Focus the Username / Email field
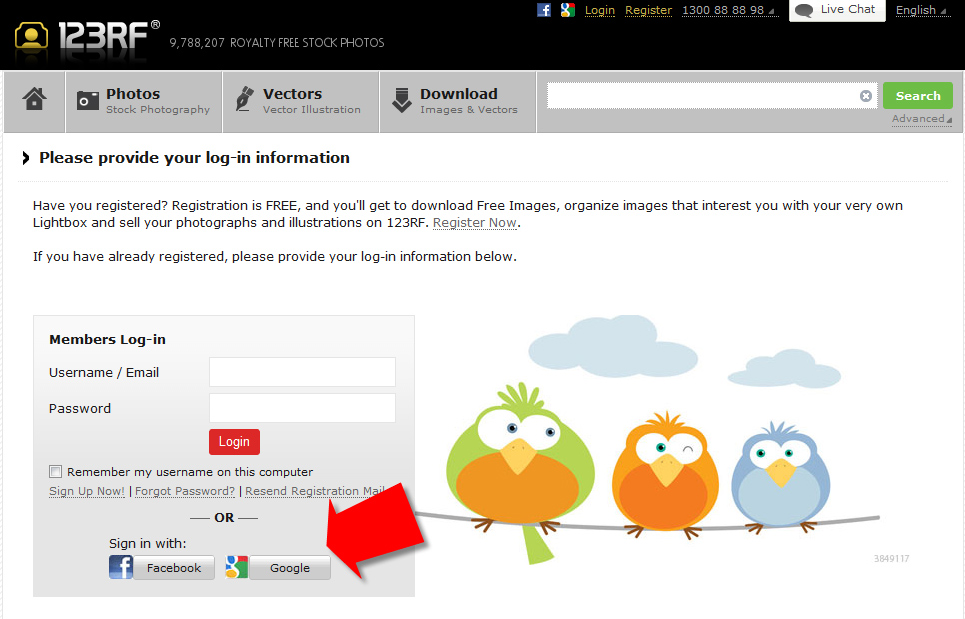 click(x=302, y=372)
